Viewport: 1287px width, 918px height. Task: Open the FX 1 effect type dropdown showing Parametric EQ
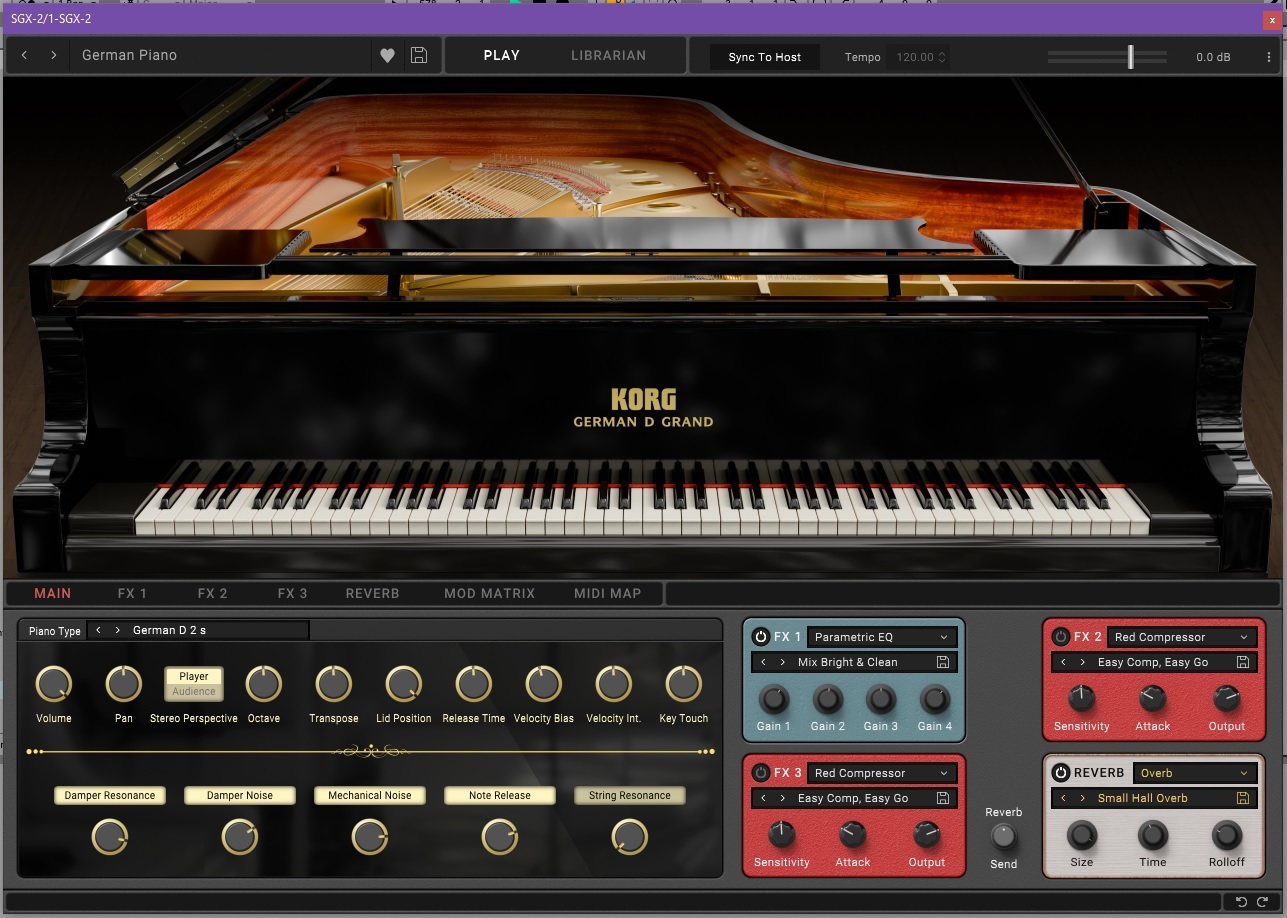click(x=881, y=636)
